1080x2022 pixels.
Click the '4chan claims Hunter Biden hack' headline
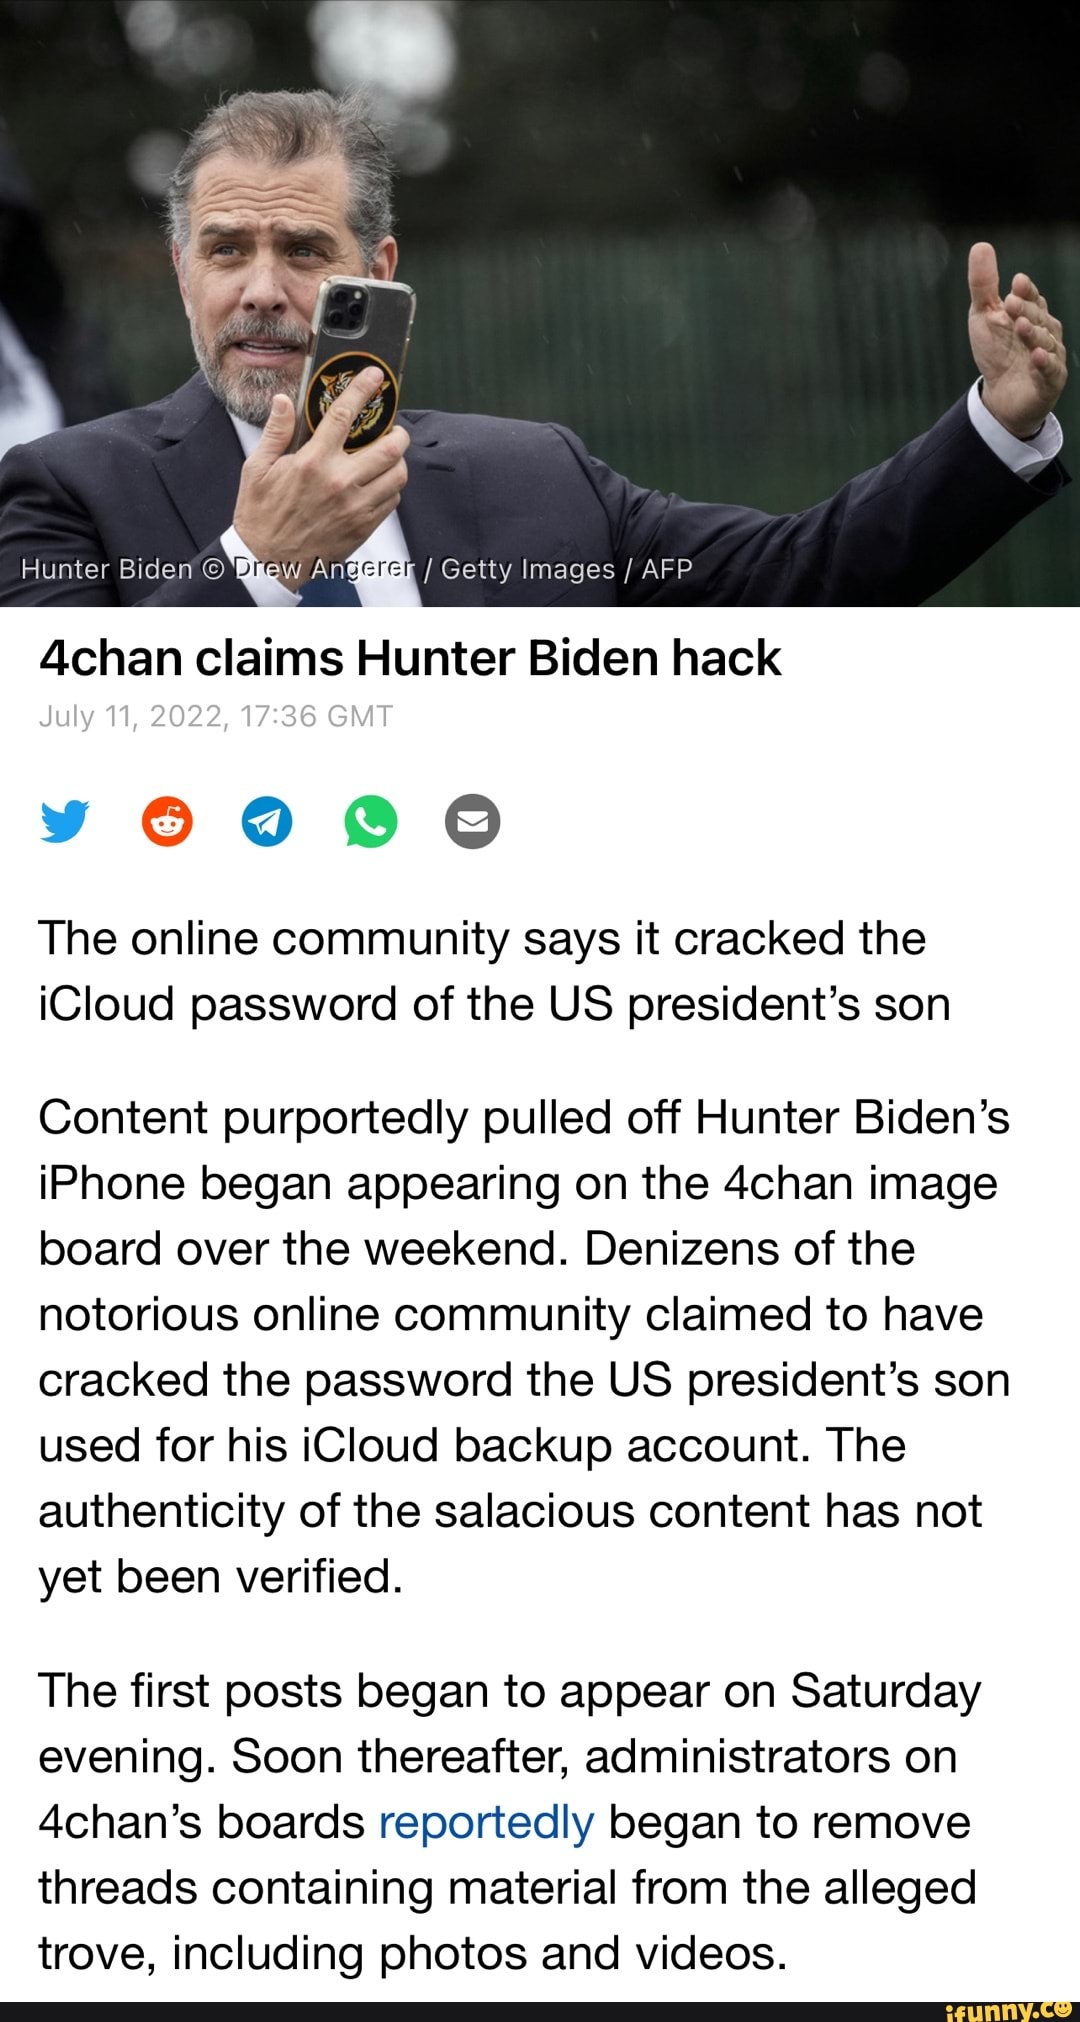409,658
